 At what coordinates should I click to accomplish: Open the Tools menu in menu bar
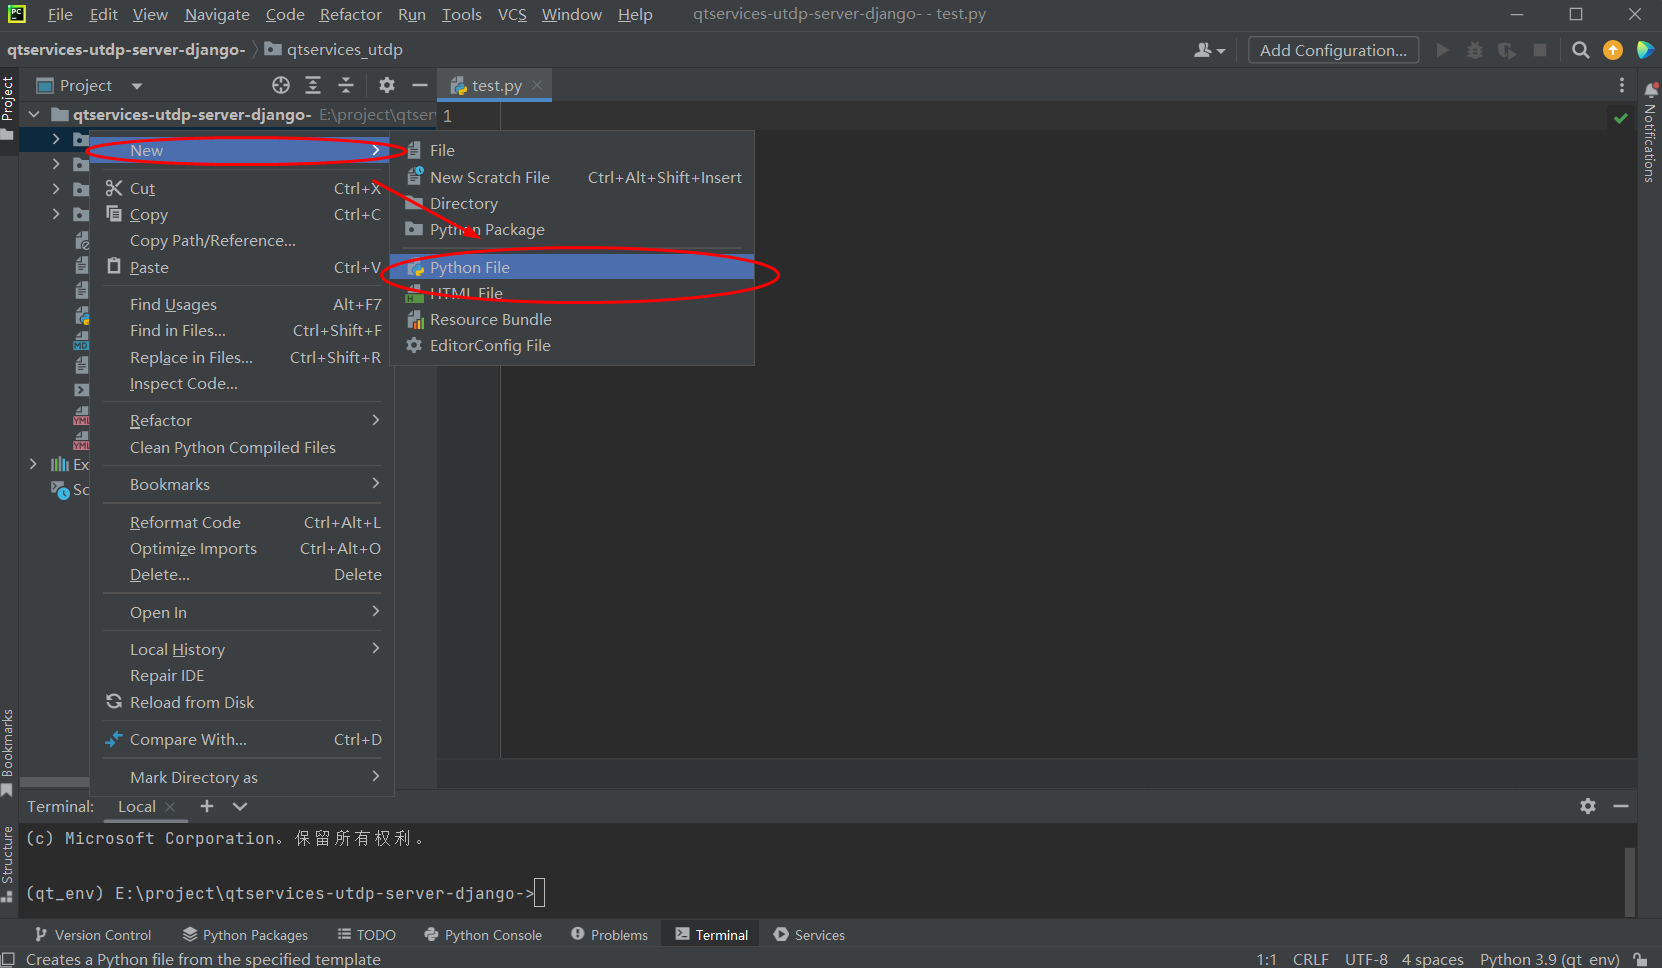pyautogui.click(x=461, y=14)
